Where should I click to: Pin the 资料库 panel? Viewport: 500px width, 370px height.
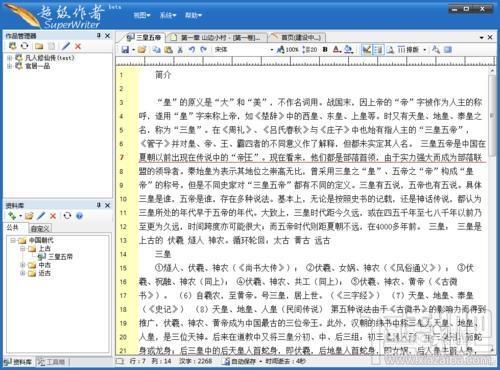[x=99, y=205]
